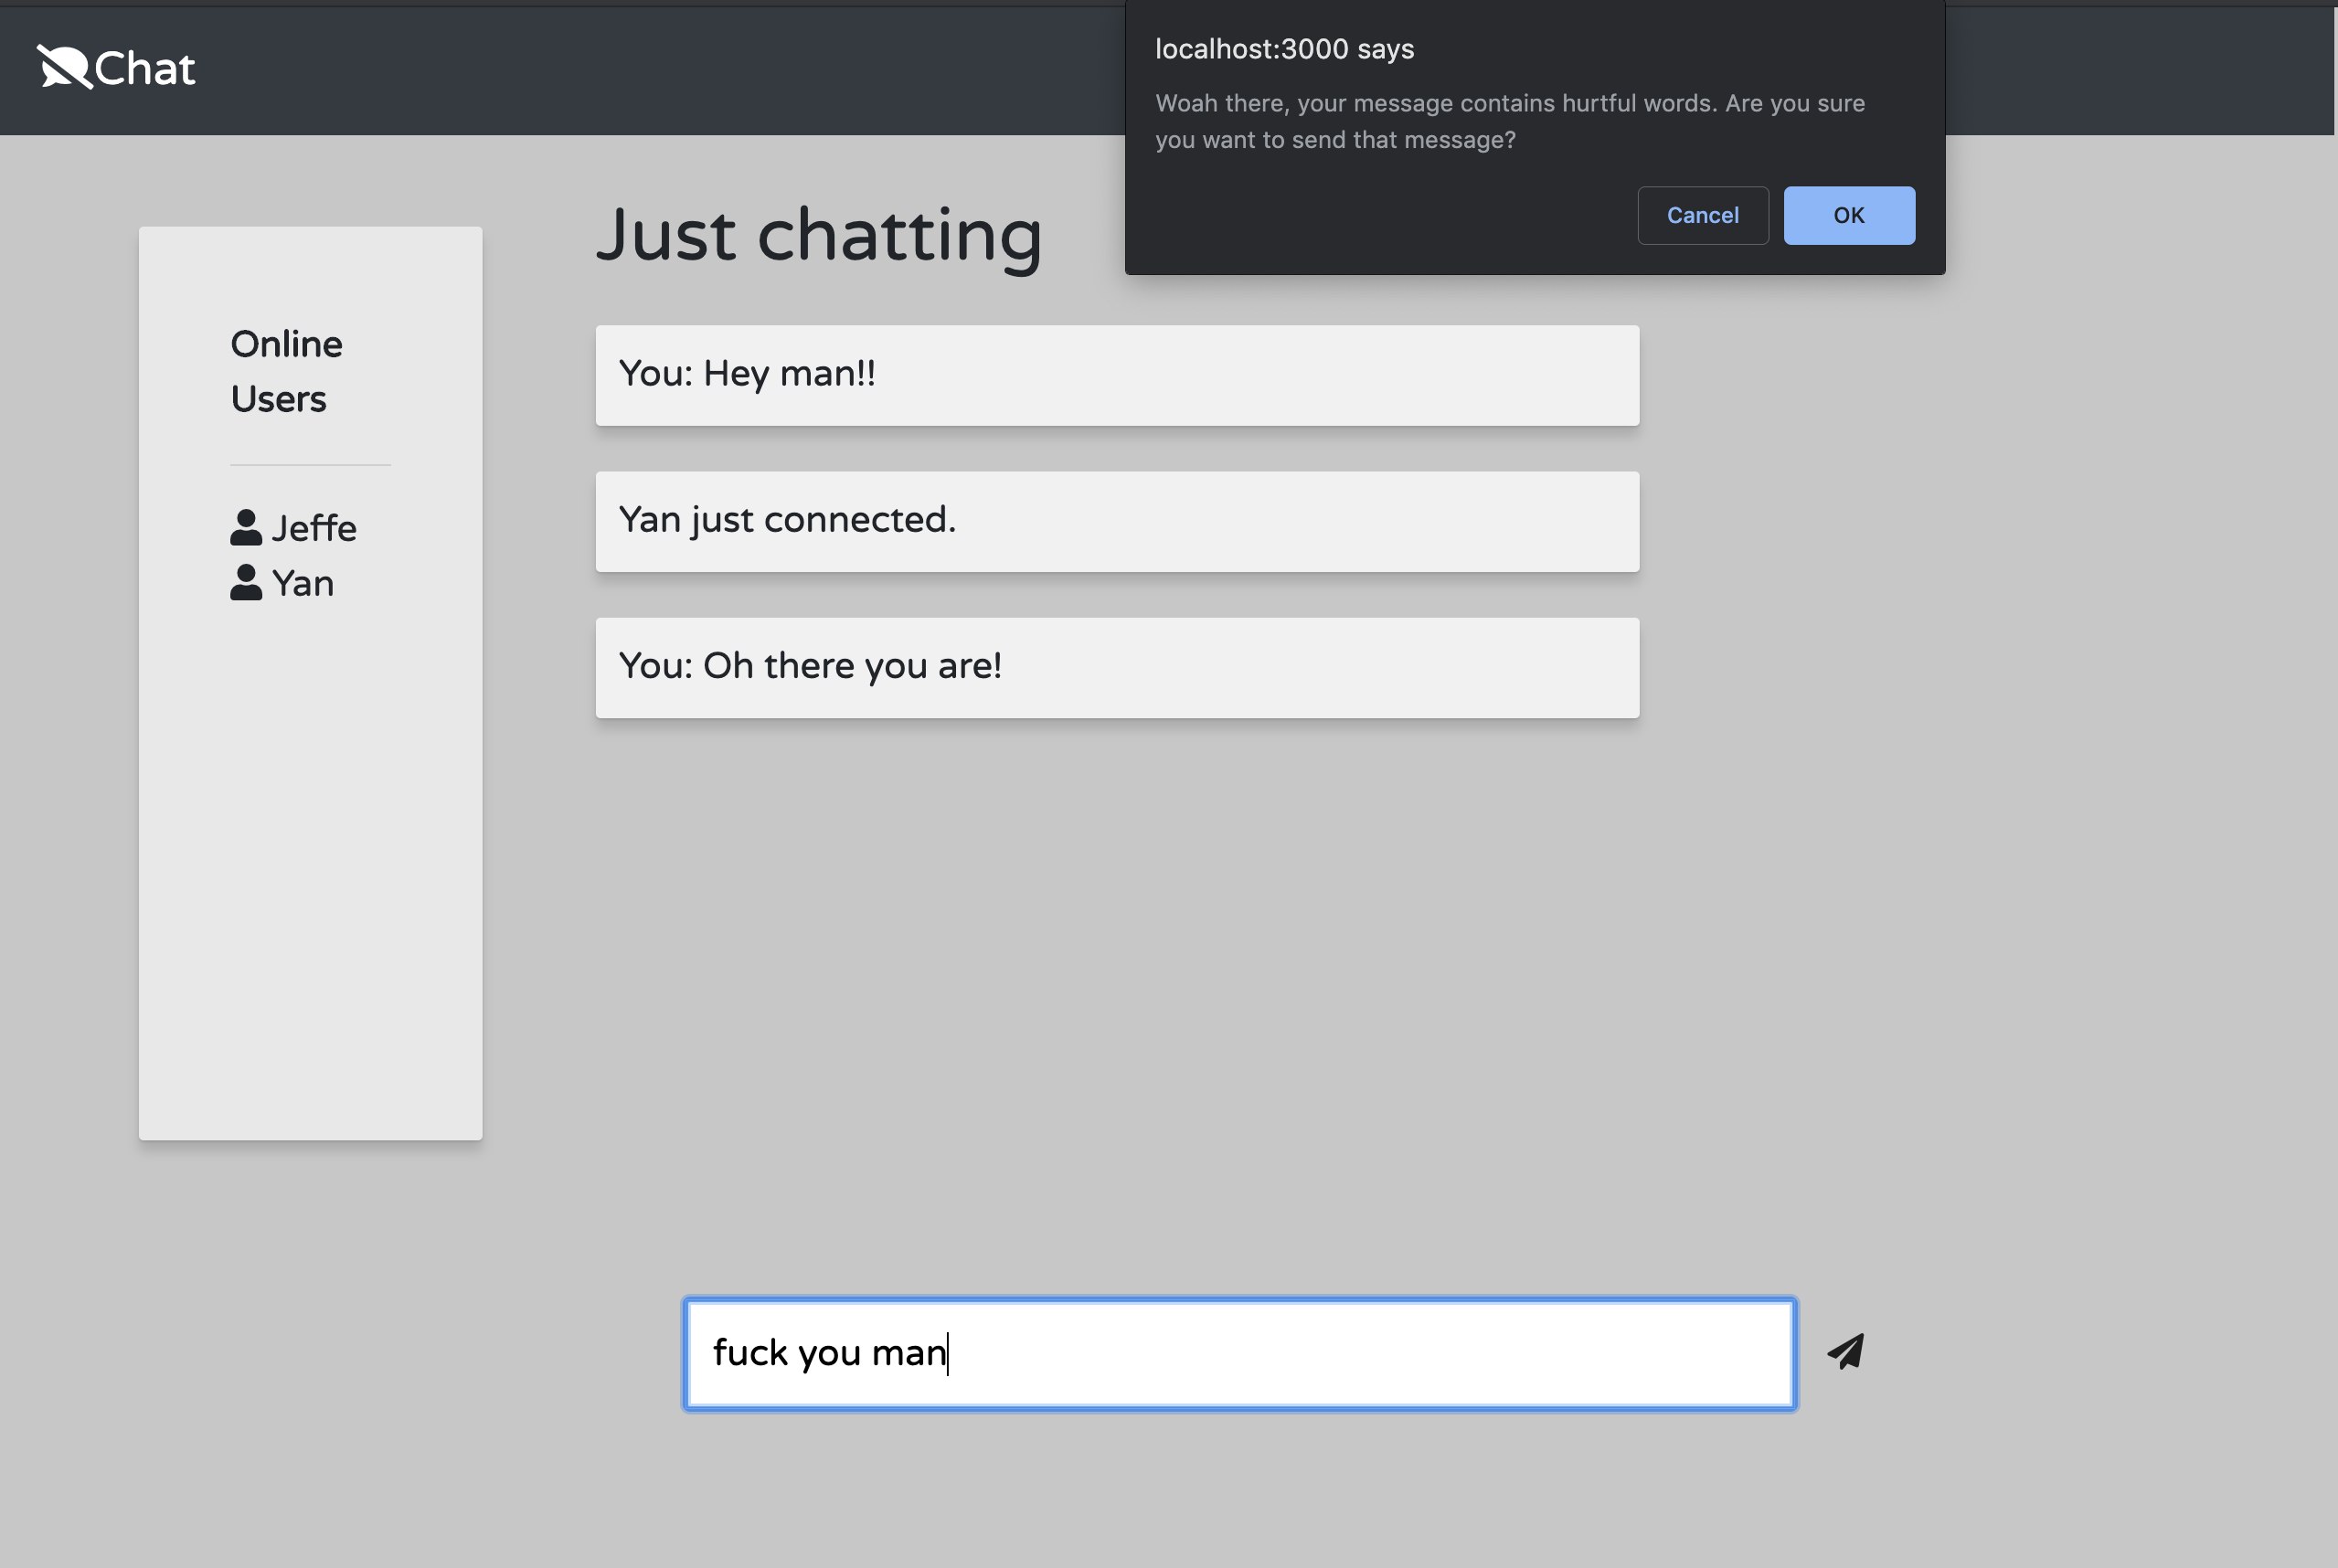Click the hurtful words warning text

pos(1509,121)
